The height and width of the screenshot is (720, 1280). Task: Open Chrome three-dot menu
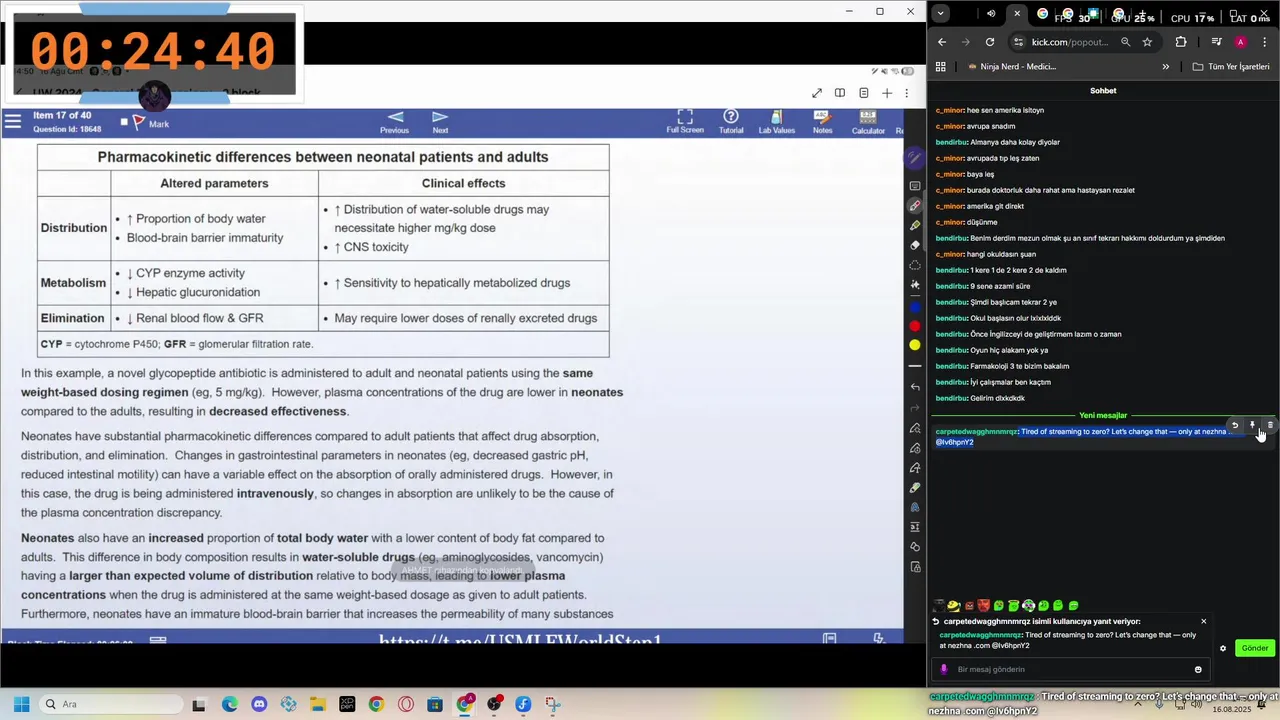1264,42
